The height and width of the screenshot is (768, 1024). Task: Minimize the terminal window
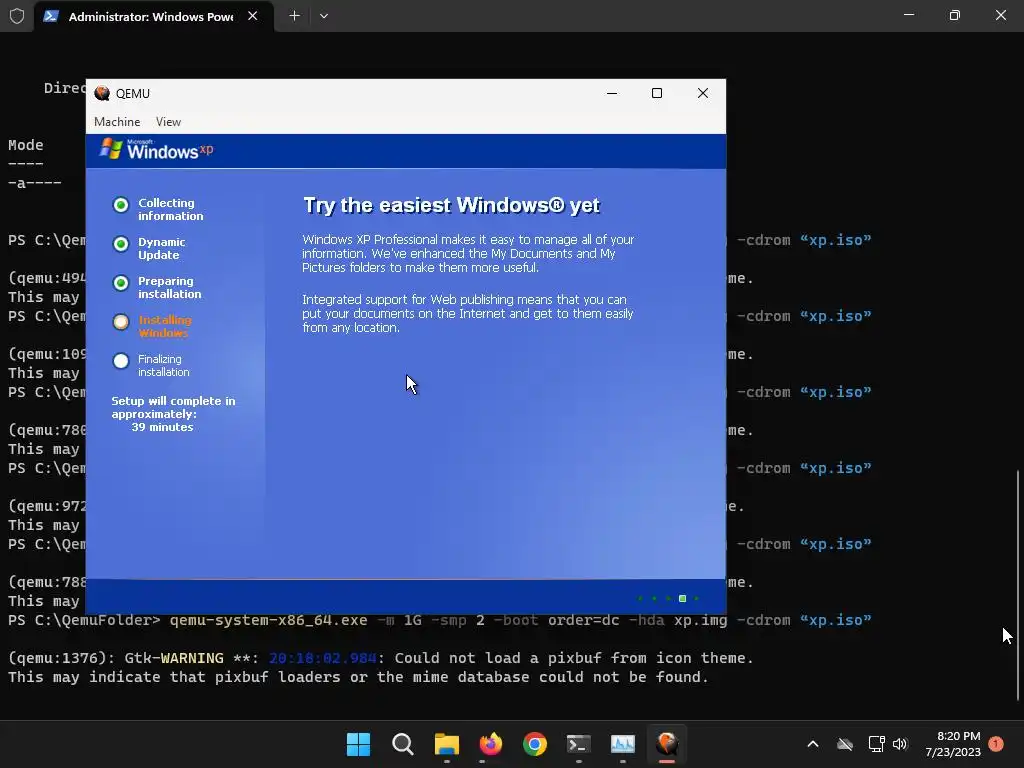(909, 15)
